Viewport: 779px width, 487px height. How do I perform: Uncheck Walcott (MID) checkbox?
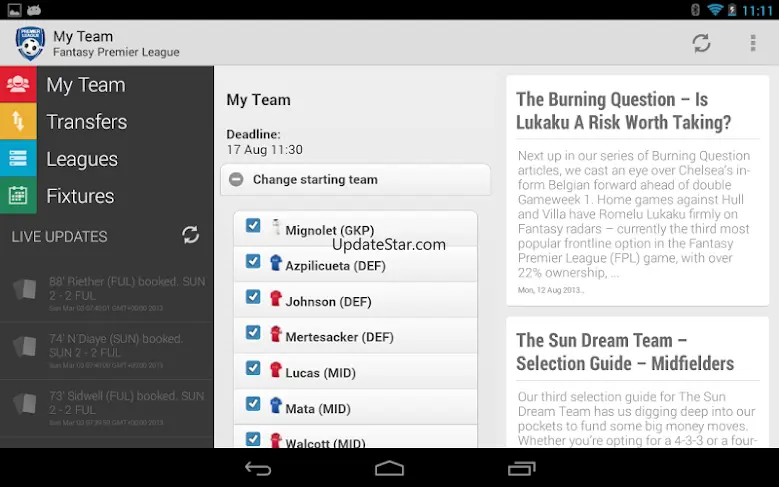253,439
